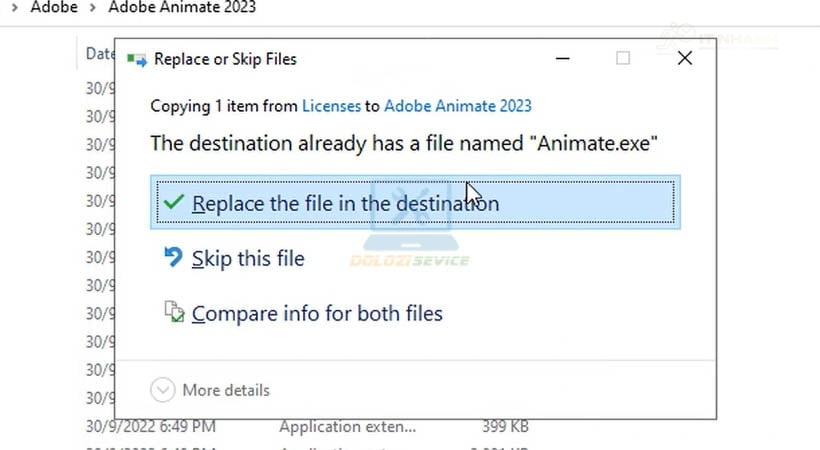Click Adobe Animate 2023 breadcrumb segment
Viewport: 820px width, 450px height.
182,7
